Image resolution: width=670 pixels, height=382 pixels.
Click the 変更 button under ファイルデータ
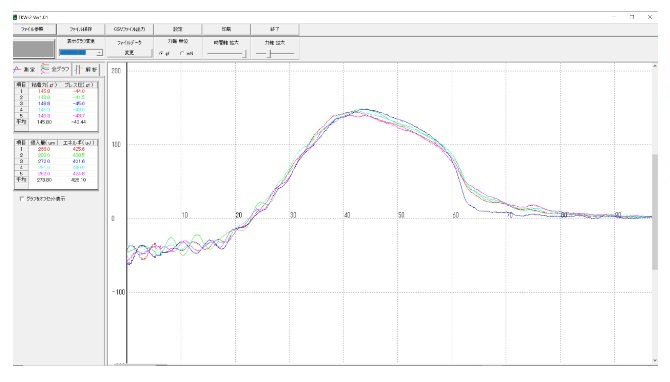click(129, 53)
